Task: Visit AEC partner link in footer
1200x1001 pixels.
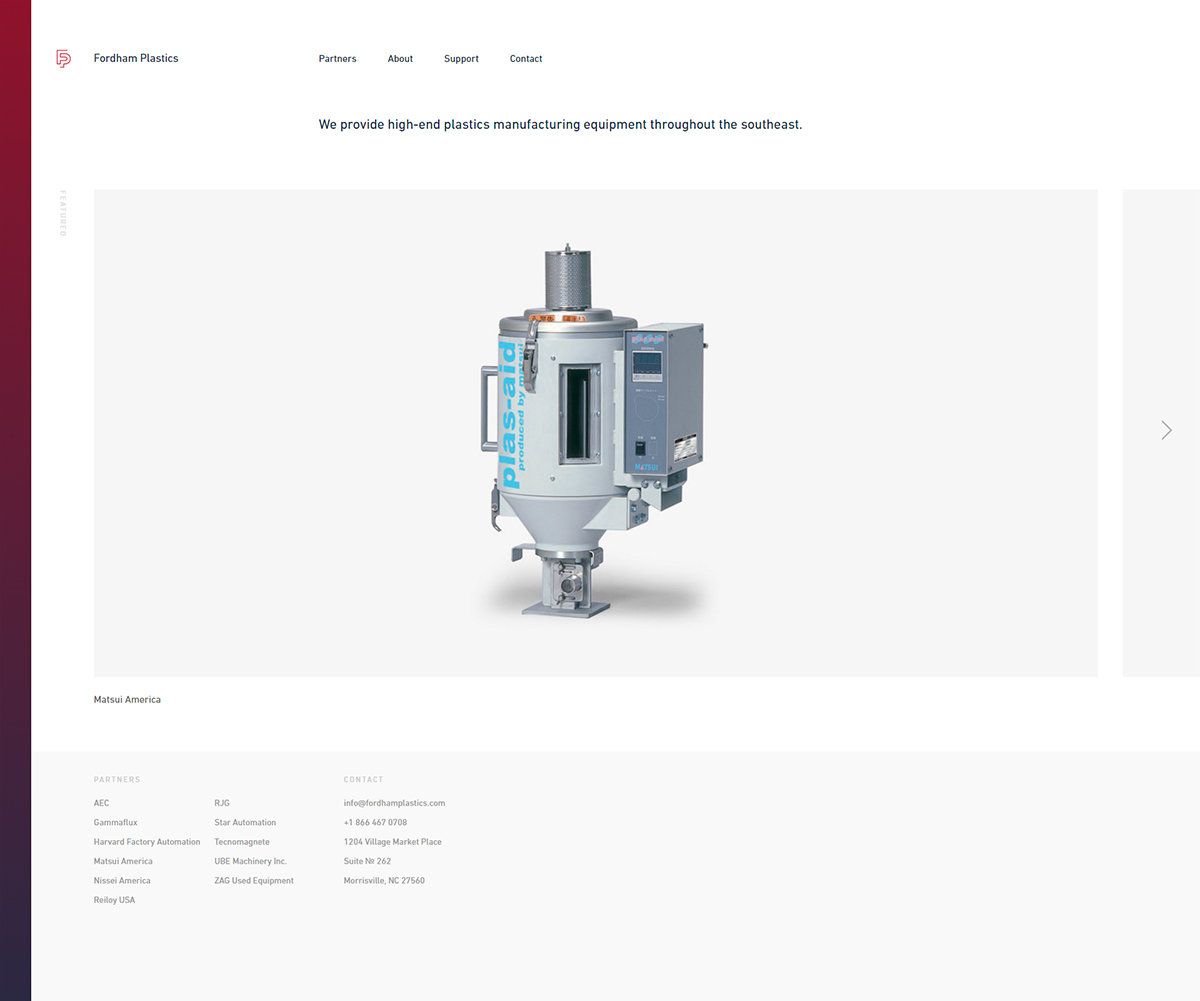Action: pyautogui.click(x=102, y=803)
